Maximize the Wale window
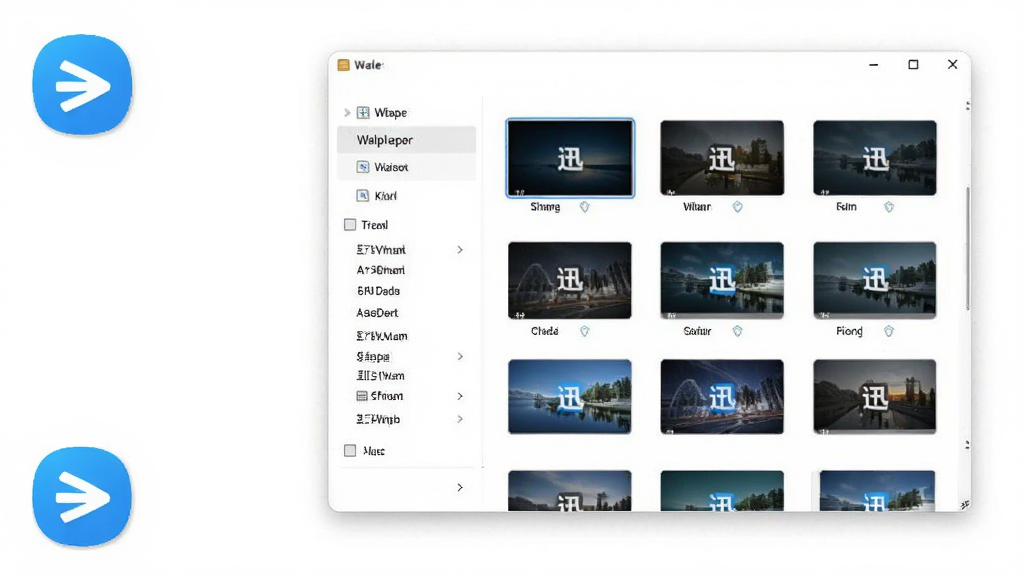1024x576 pixels. pos(913,65)
